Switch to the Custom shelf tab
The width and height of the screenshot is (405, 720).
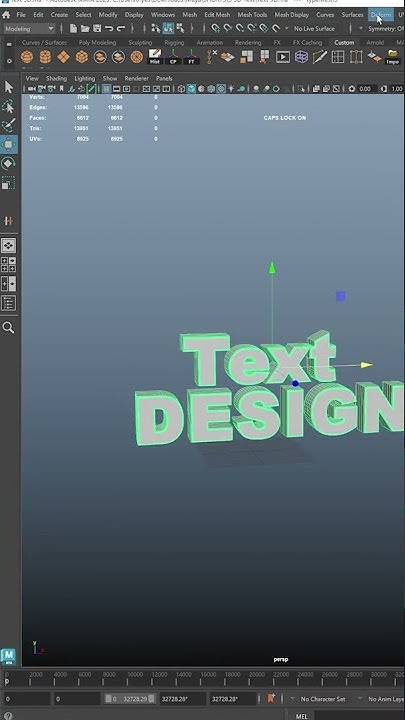(x=344, y=42)
